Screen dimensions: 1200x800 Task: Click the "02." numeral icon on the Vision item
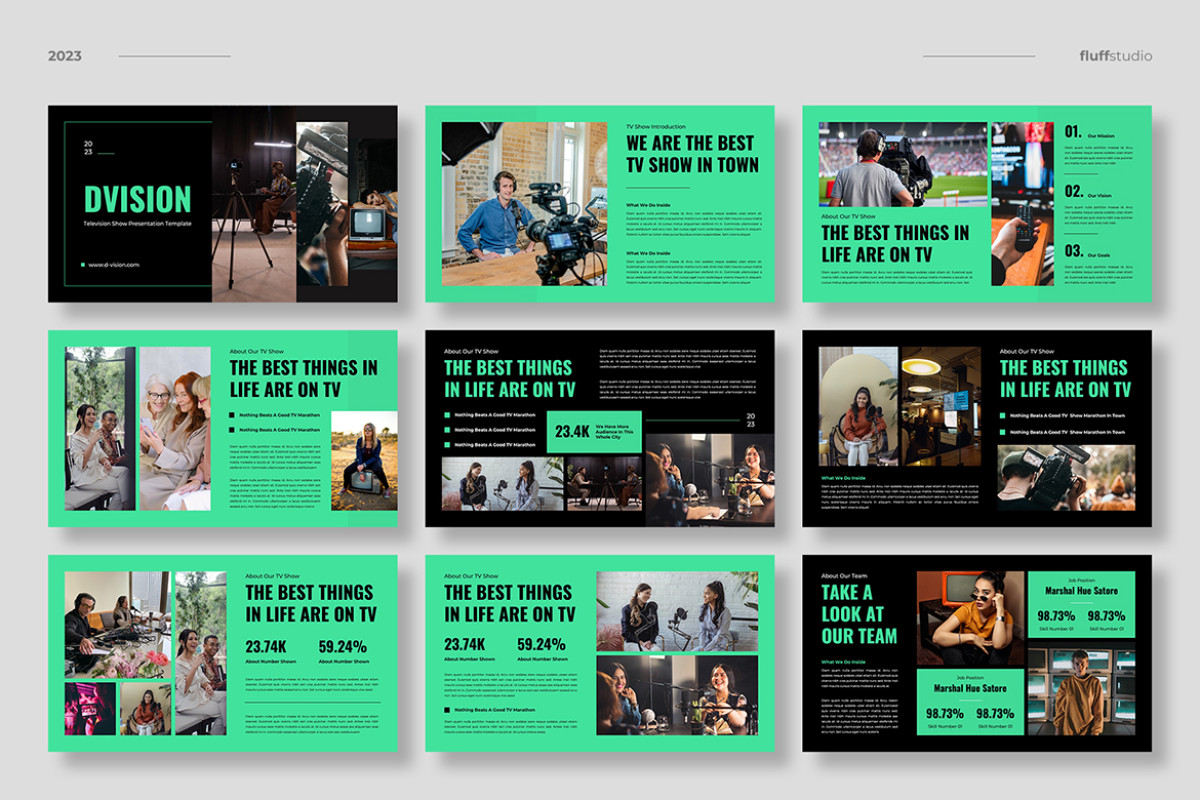coord(1072,191)
